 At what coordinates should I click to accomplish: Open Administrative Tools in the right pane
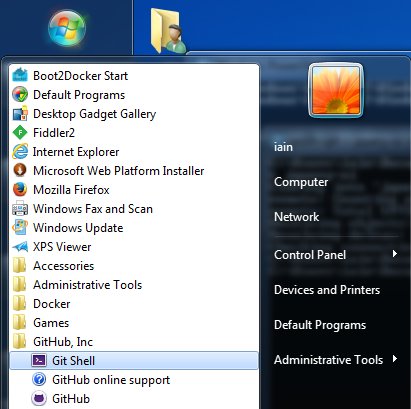tap(328, 360)
